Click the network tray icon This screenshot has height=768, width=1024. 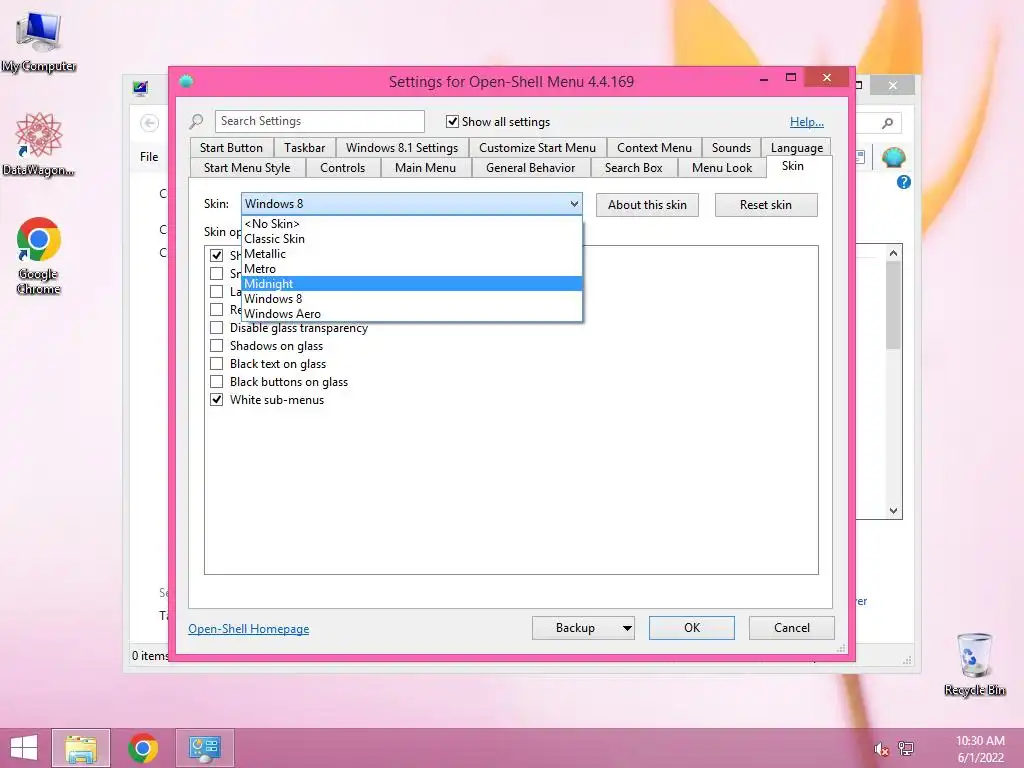906,748
